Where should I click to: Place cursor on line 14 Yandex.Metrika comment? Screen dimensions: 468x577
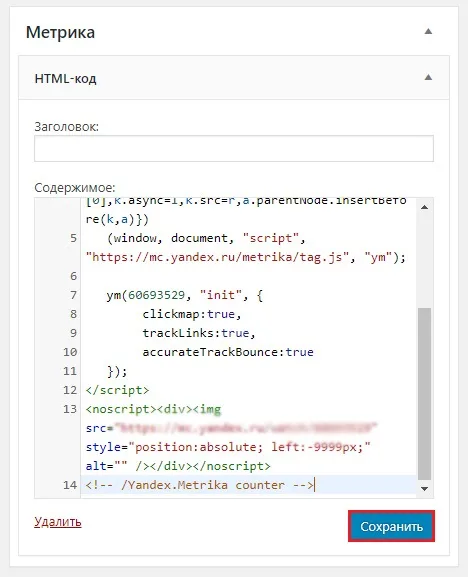tap(200, 485)
